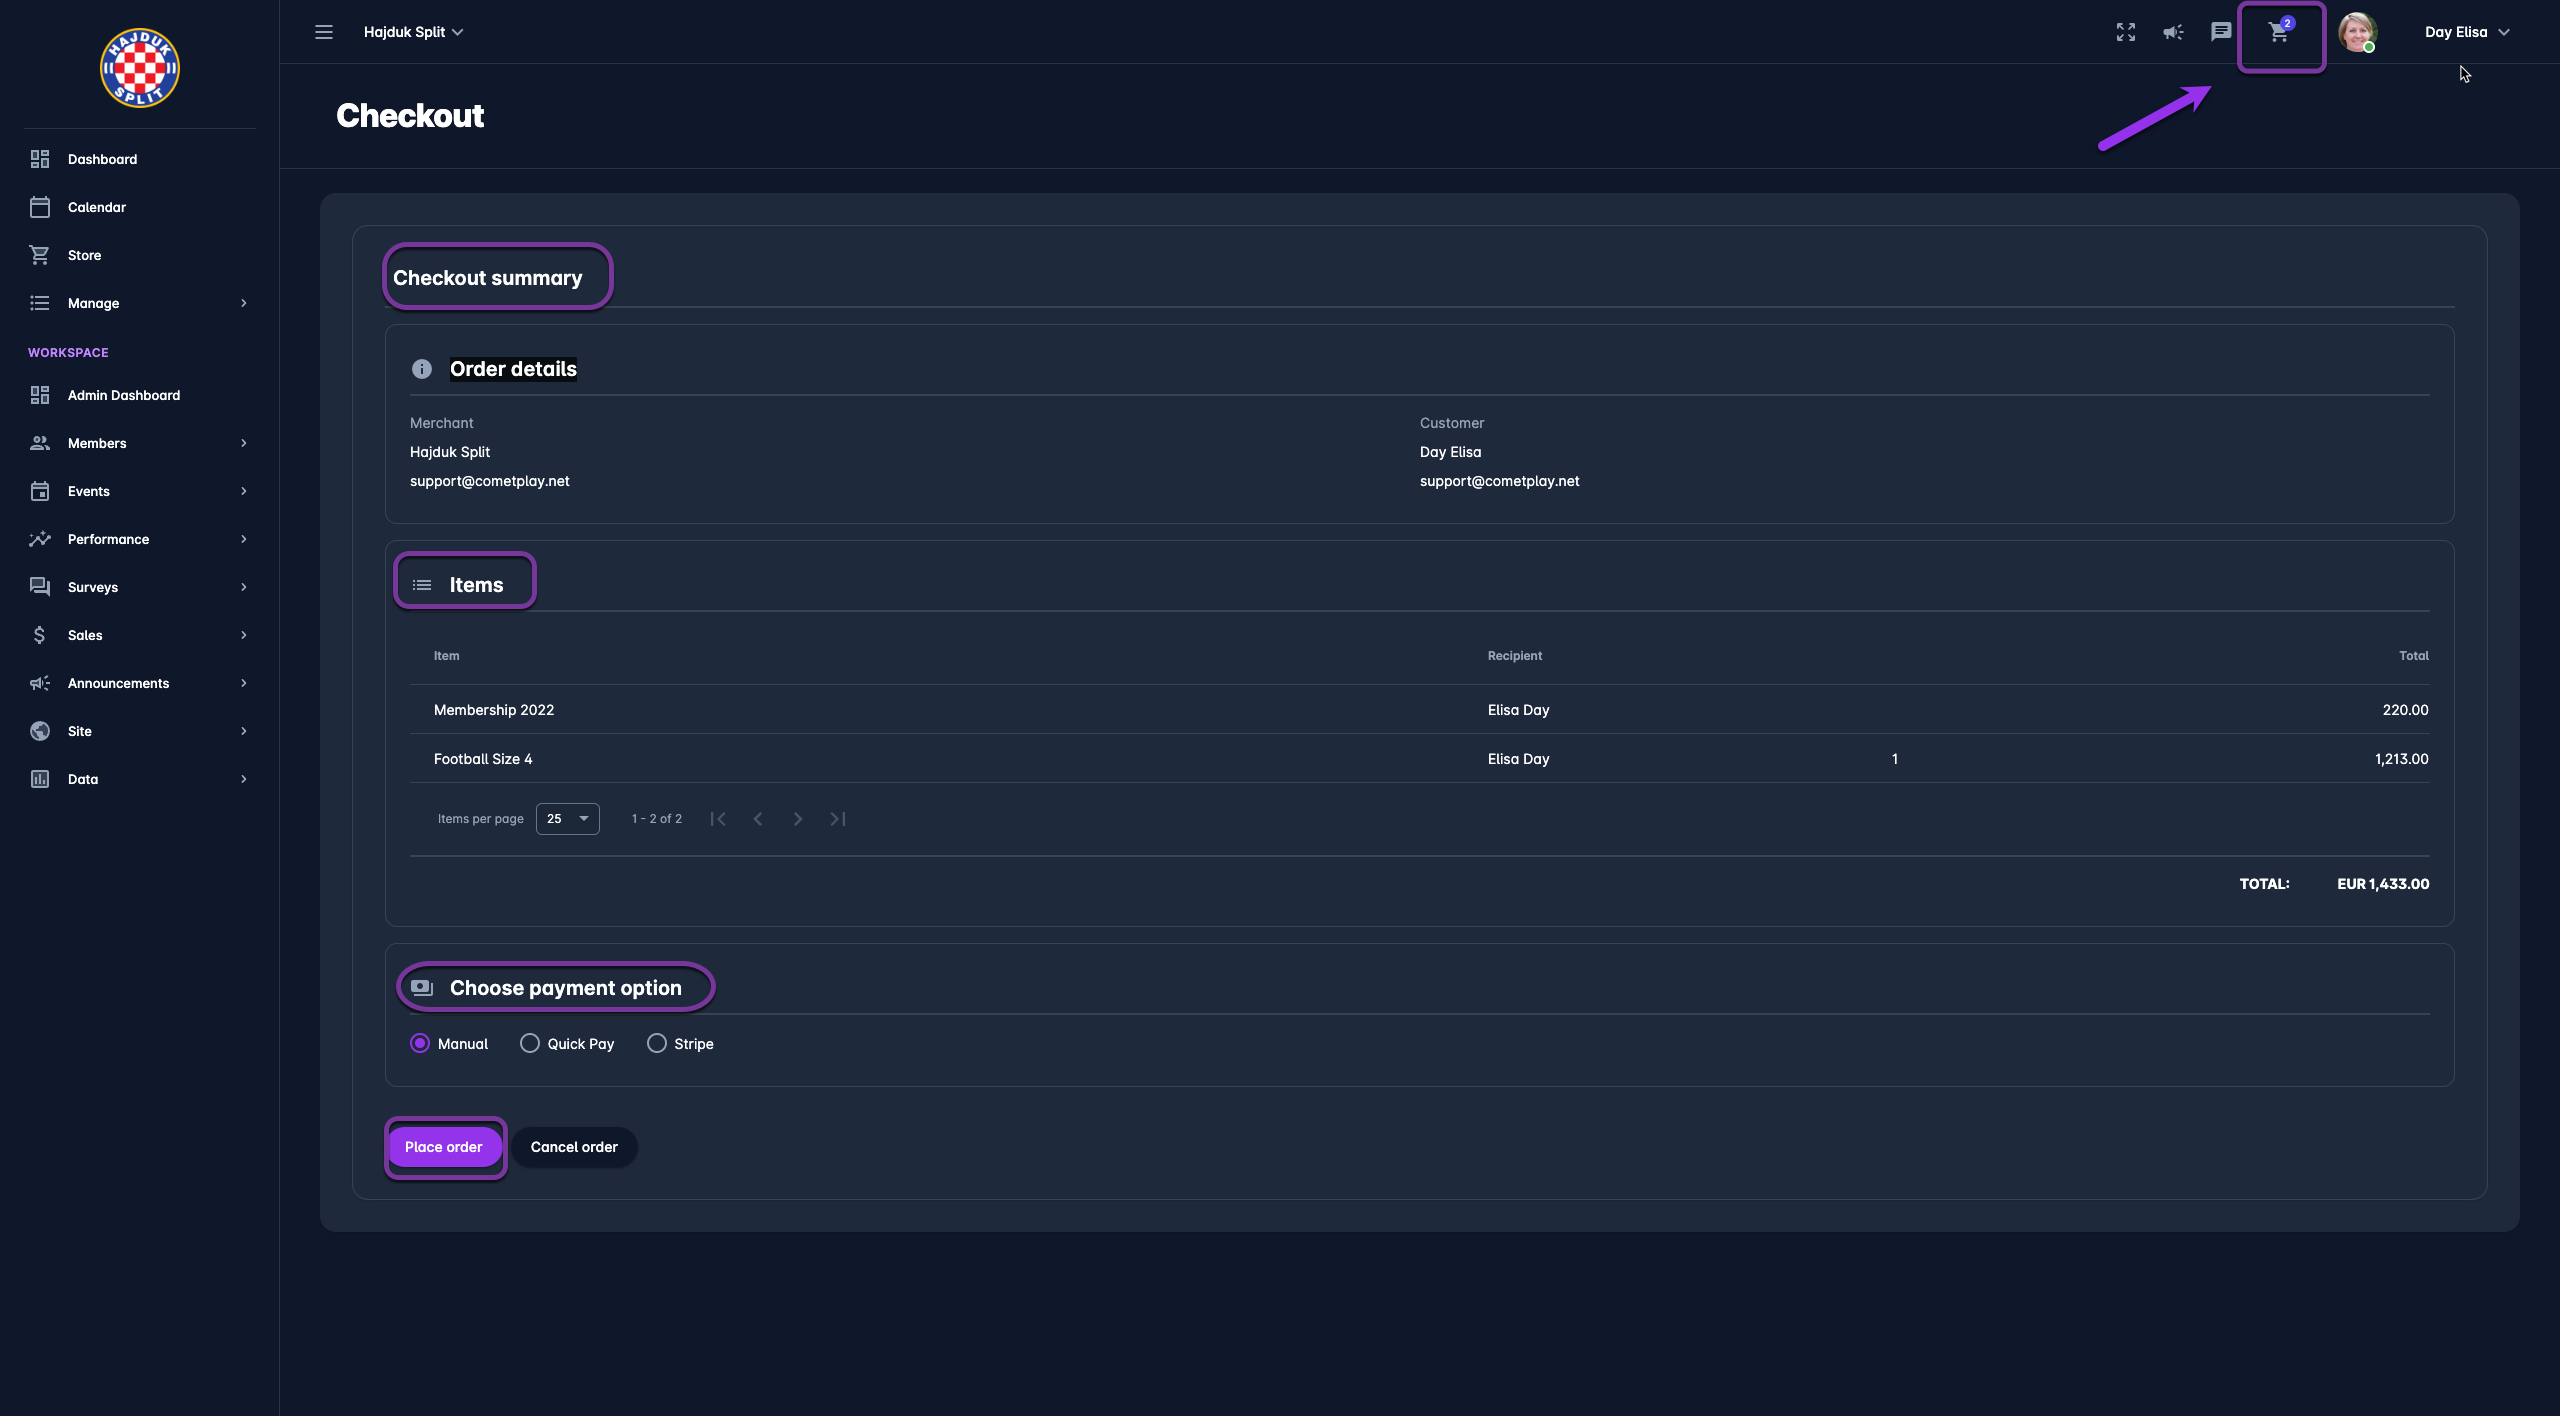Open the shopping cart icon in header
This screenshot has height=1416, width=2560.
point(2279,32)
